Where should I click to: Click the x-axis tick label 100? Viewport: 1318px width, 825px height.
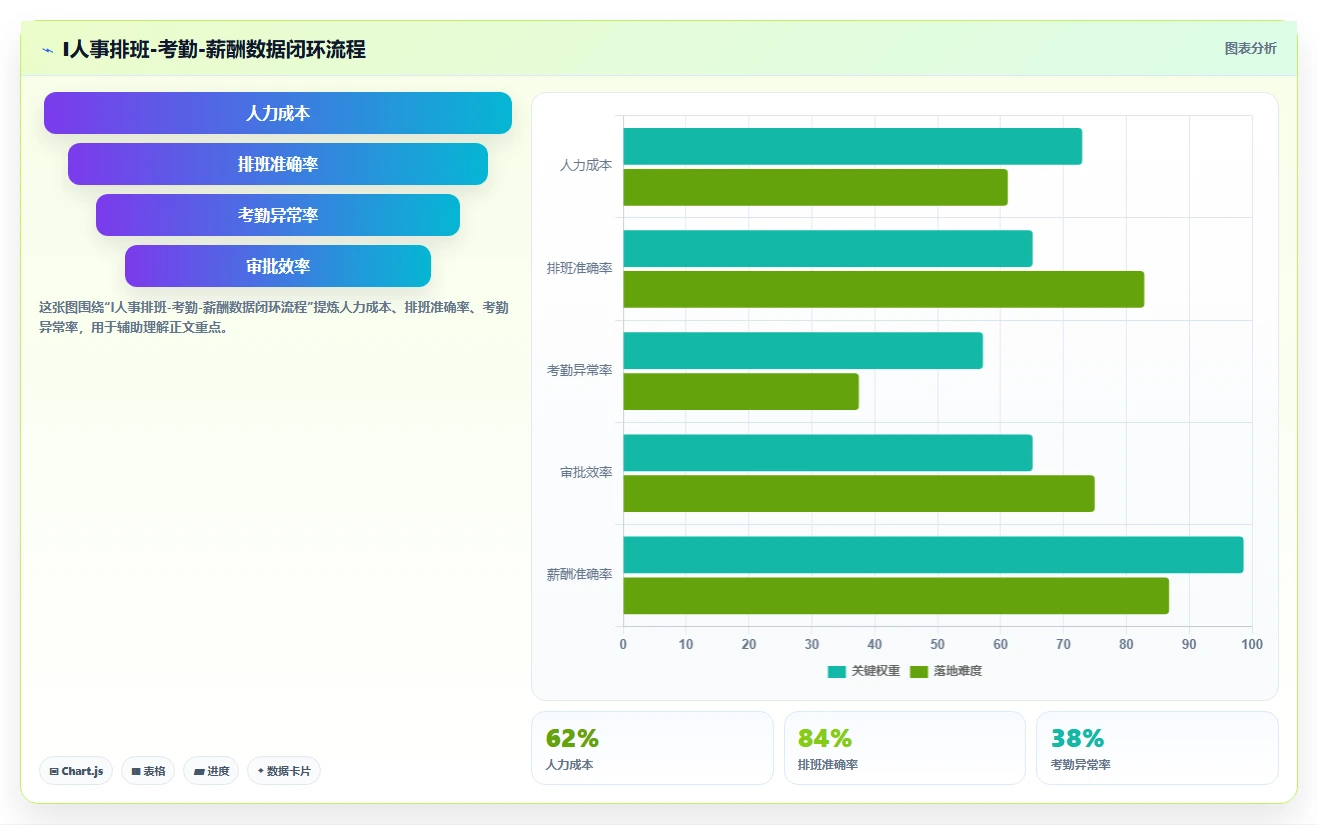tap(1252, 644)
